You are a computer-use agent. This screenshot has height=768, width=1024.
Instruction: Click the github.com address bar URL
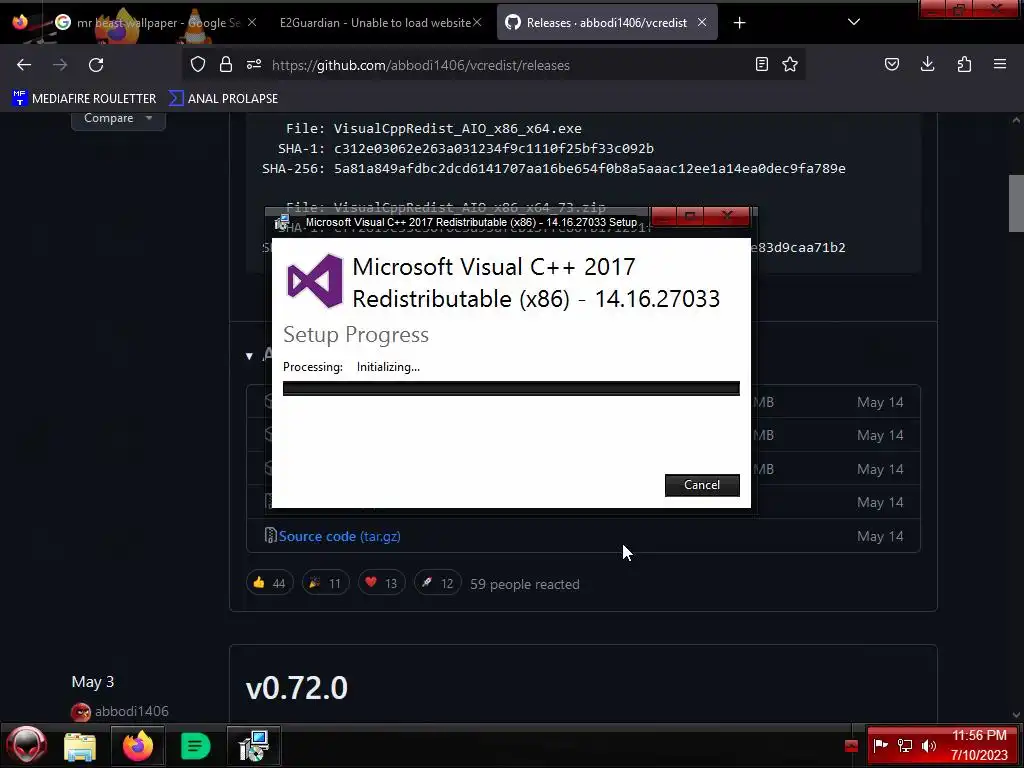pyautogui.click(x=421, y=65)
